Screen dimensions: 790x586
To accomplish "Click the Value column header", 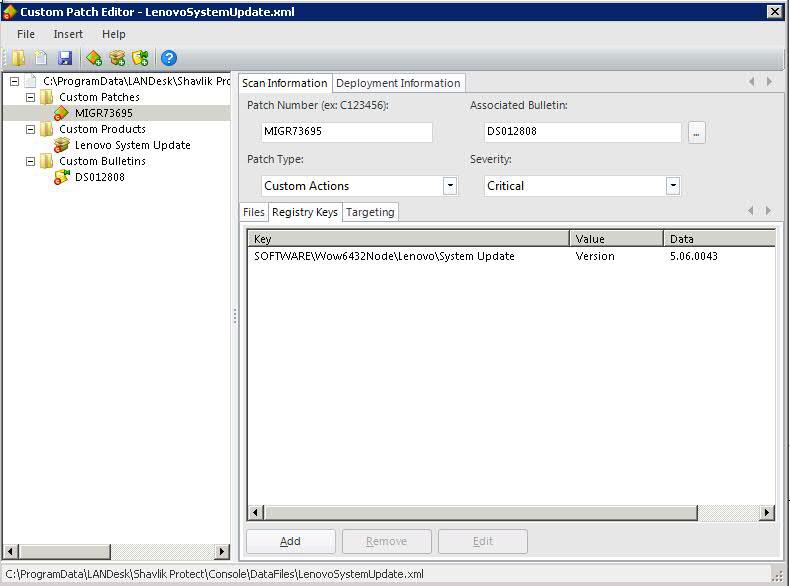I will 616,238.
